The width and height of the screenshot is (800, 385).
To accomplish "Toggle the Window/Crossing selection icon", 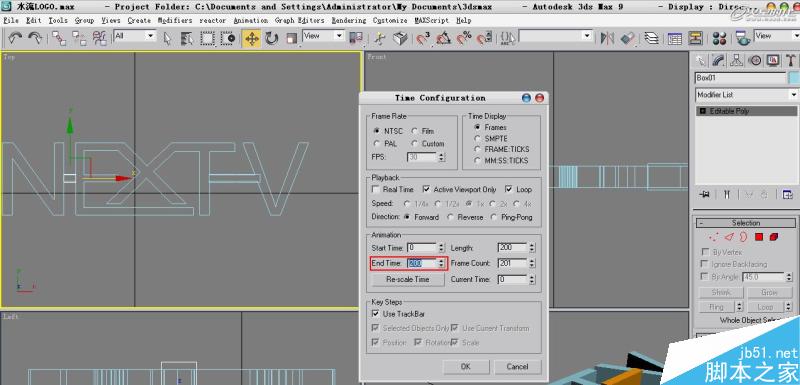I will pos(228,38).
